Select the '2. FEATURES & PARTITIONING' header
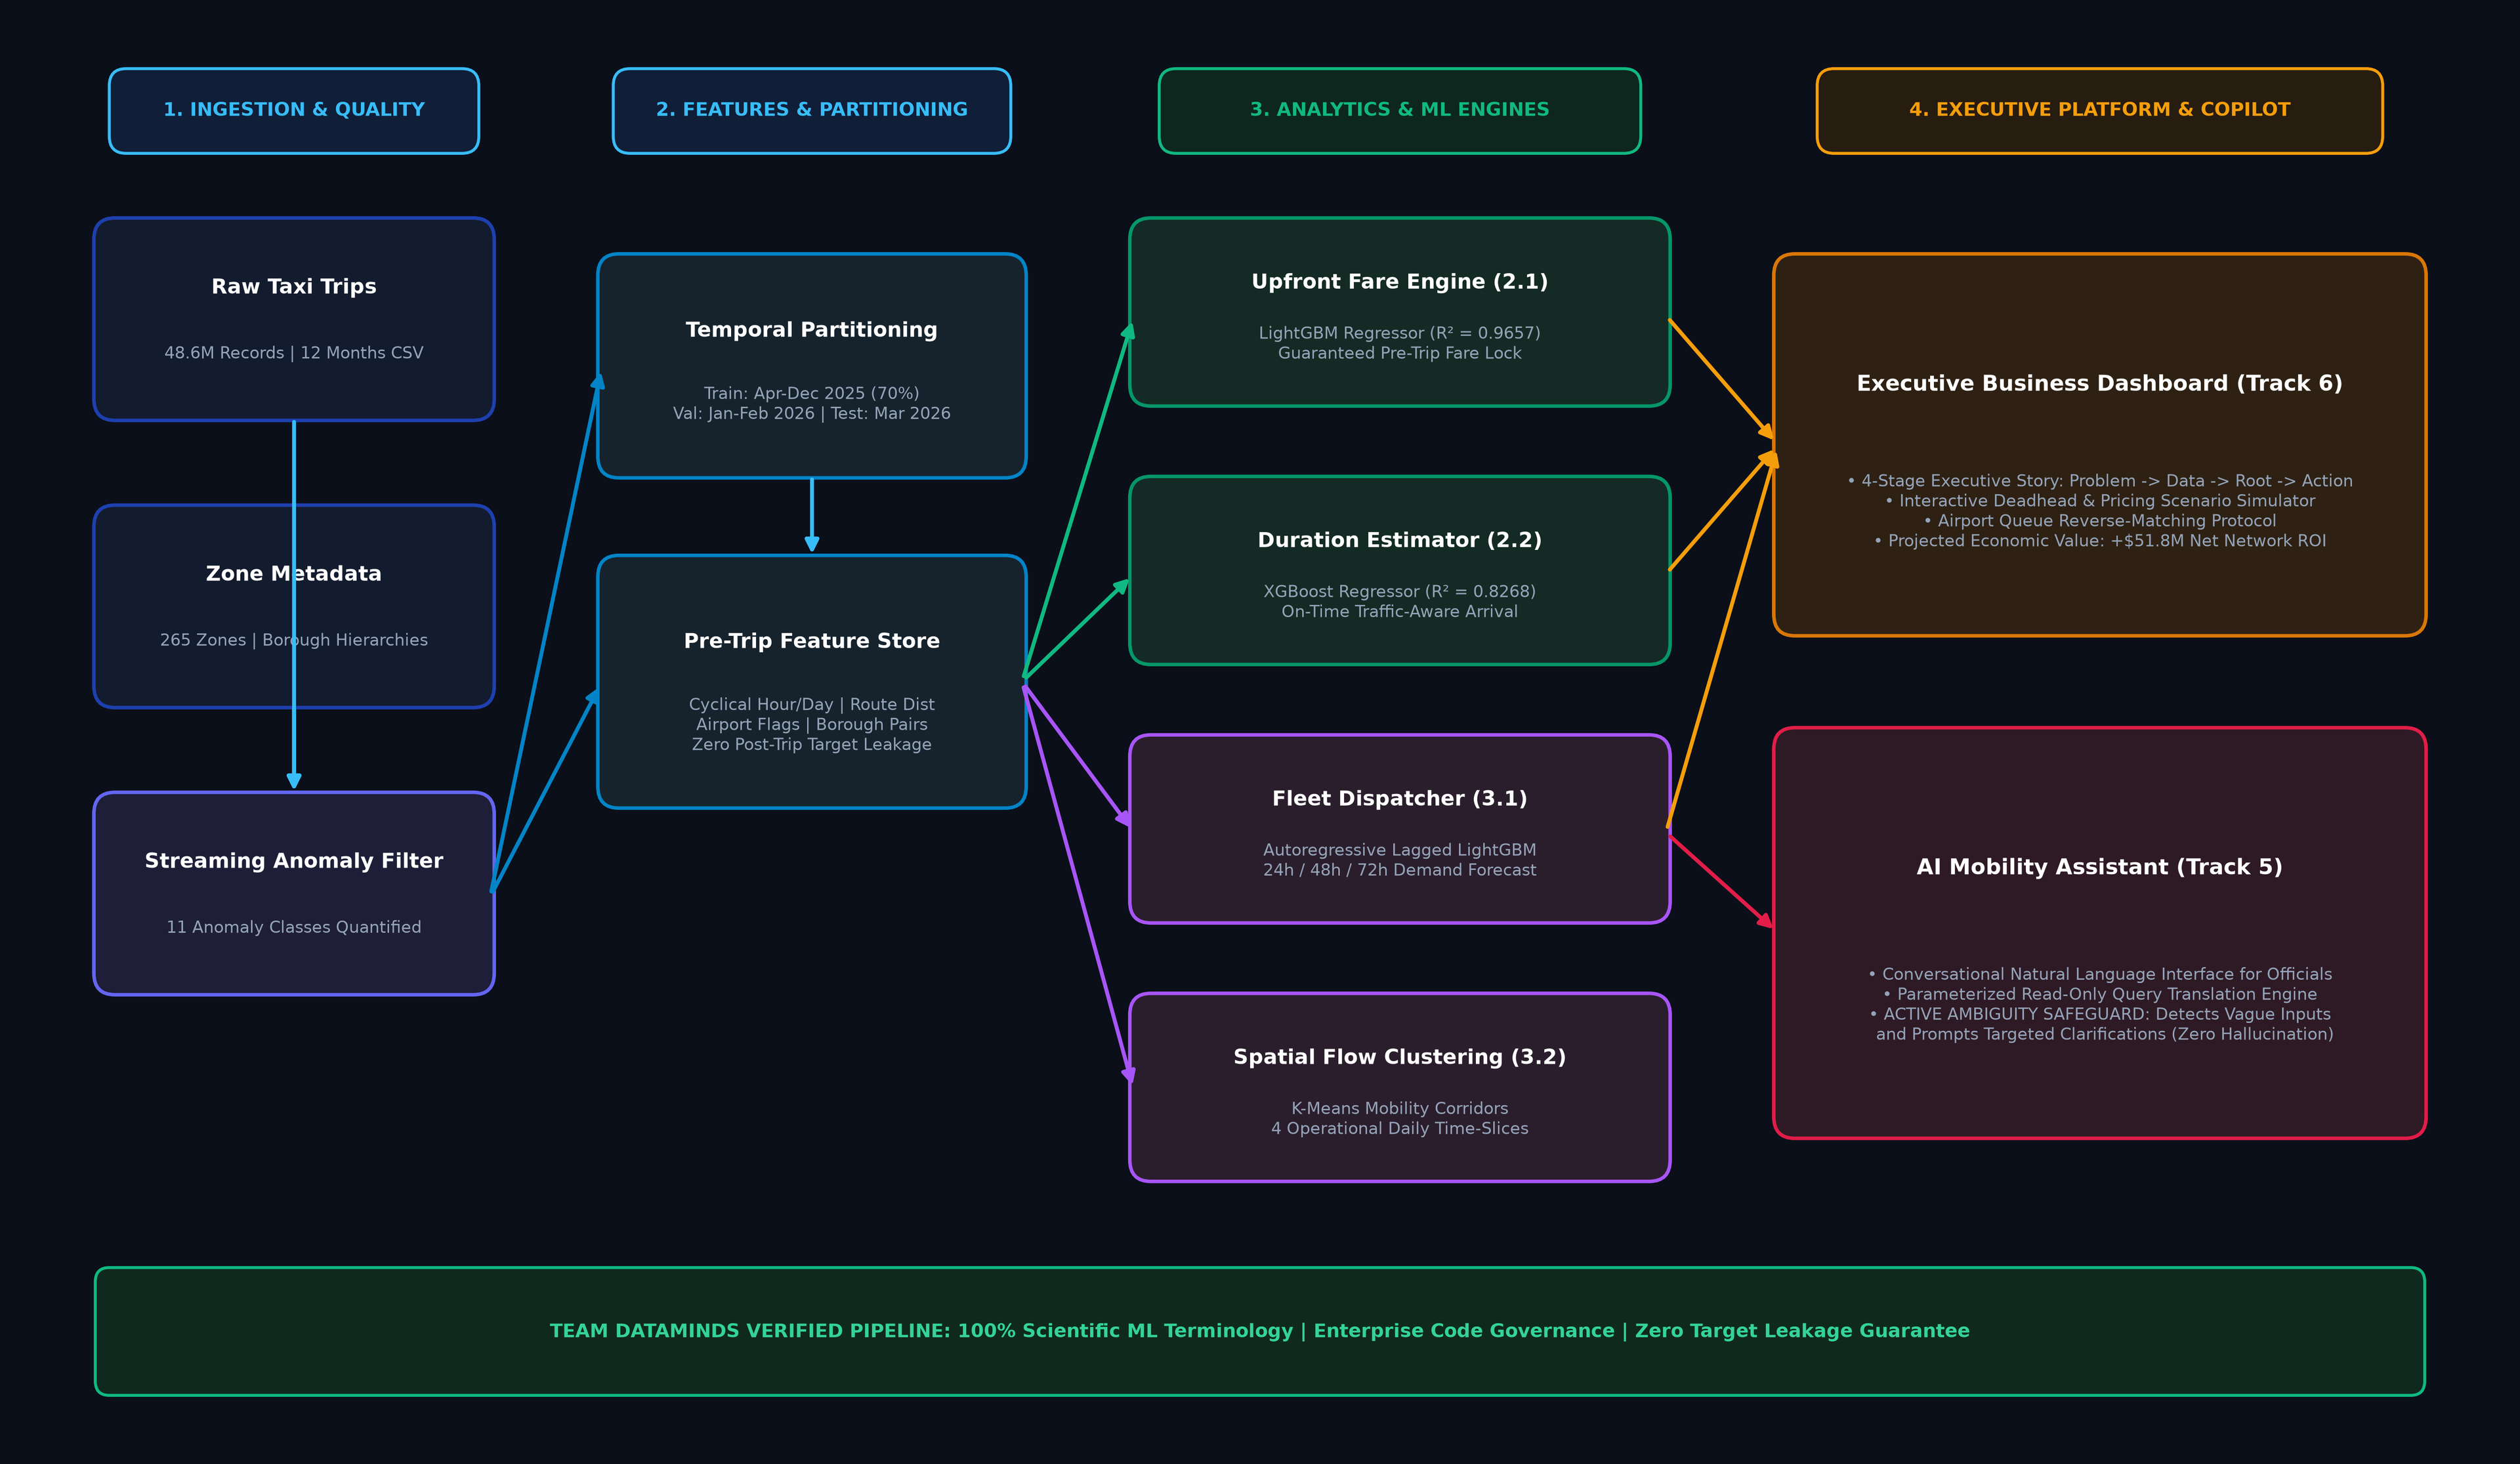The image size is (2520, 1464). point(811,110)
